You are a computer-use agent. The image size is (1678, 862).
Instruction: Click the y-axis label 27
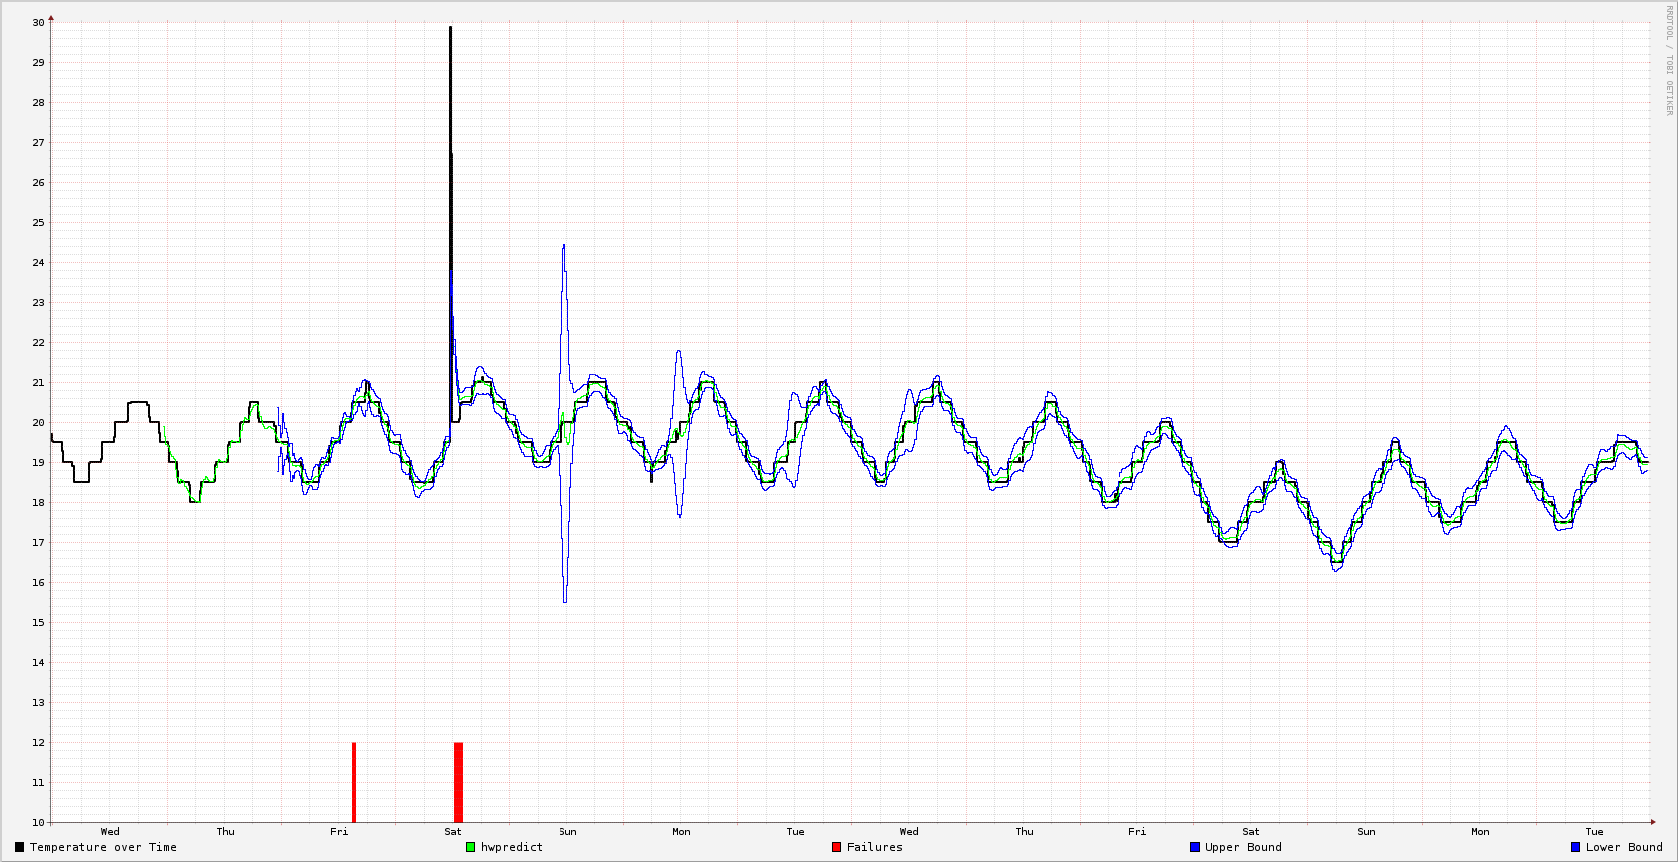point(38,142)
